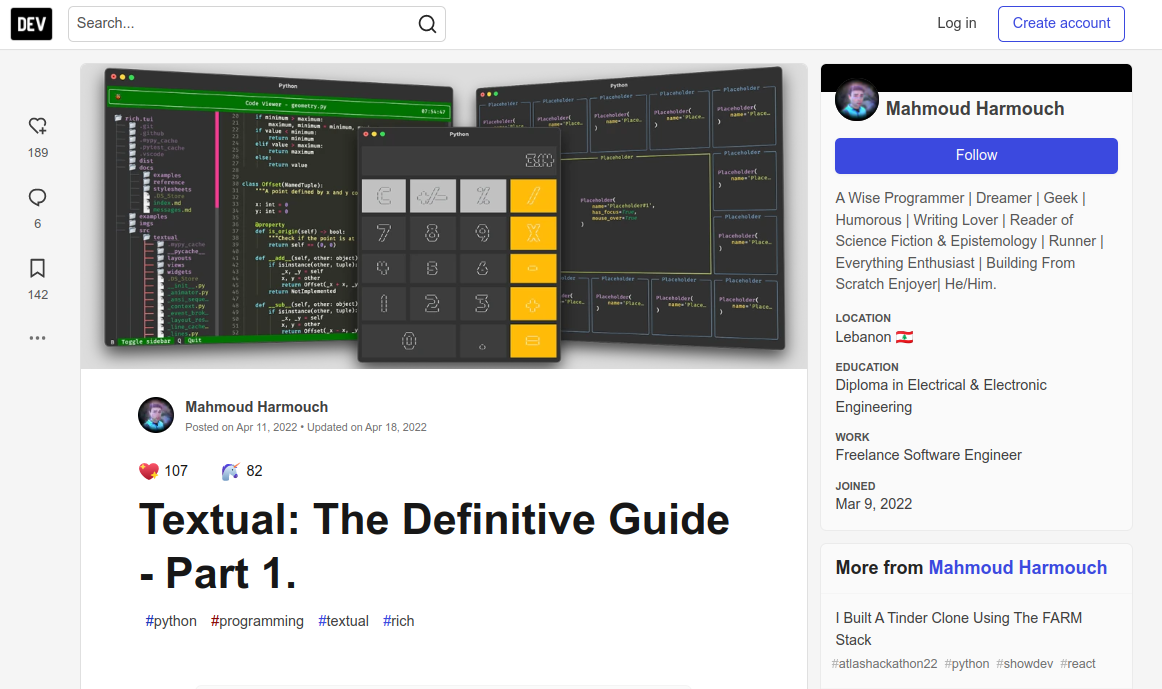The image size is (1162, 689).
Task: Open the three-dot share options menu
Action: pyautogui.click(x=38, y=338)
